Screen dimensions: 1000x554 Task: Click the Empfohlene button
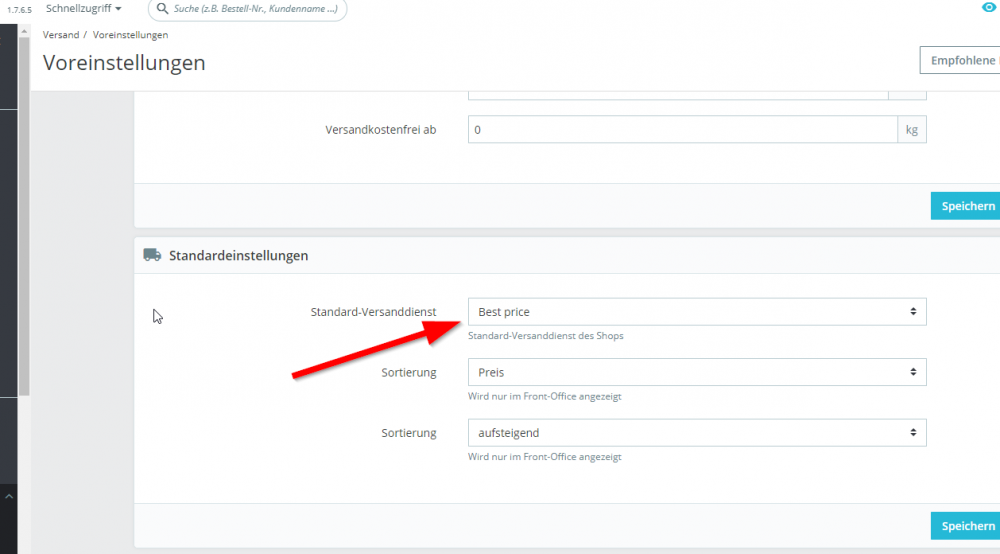point(960,60)
